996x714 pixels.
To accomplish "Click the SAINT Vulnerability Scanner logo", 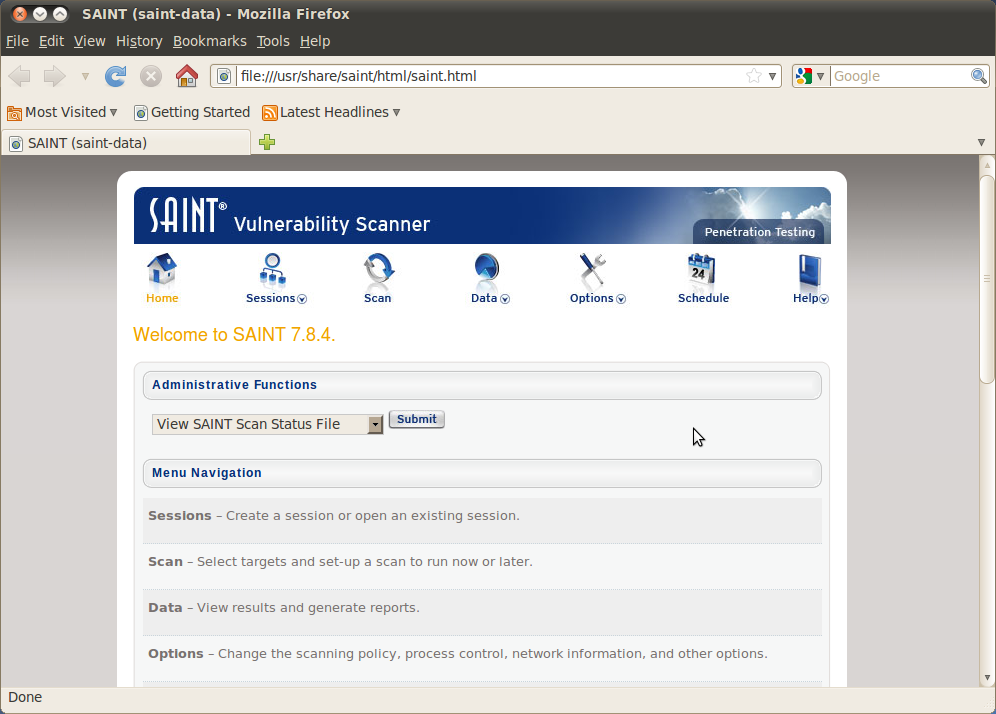I will click(290, 215).
